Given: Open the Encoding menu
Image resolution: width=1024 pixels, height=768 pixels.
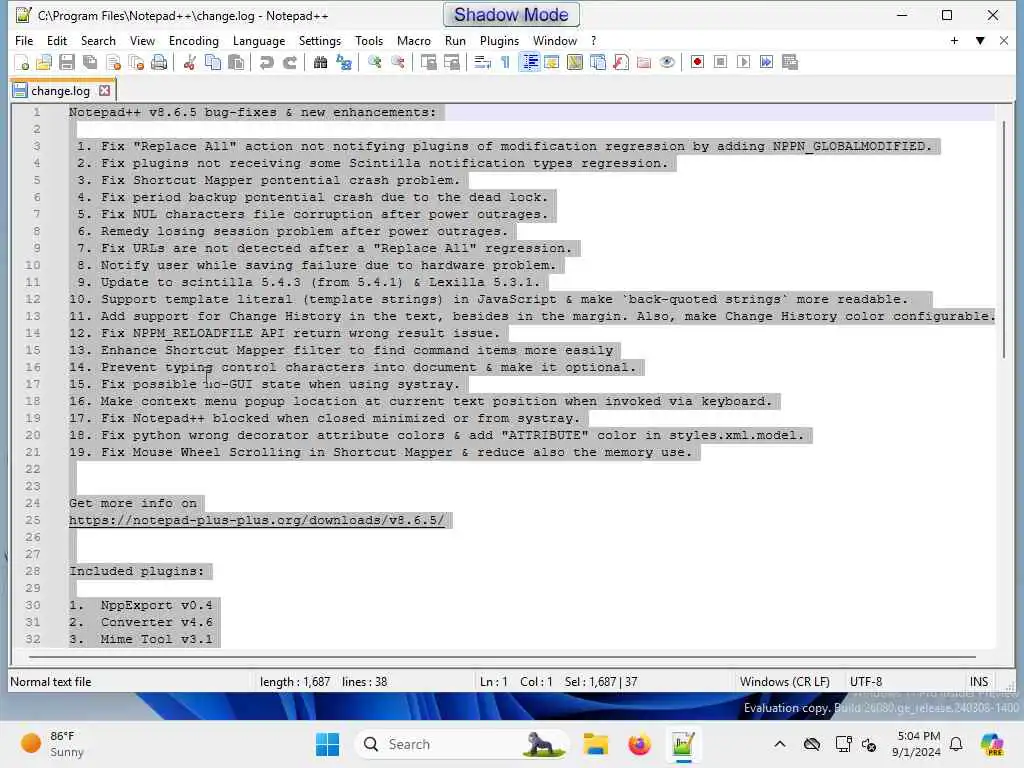Looking at the screenshot, I should click(193, 40).
